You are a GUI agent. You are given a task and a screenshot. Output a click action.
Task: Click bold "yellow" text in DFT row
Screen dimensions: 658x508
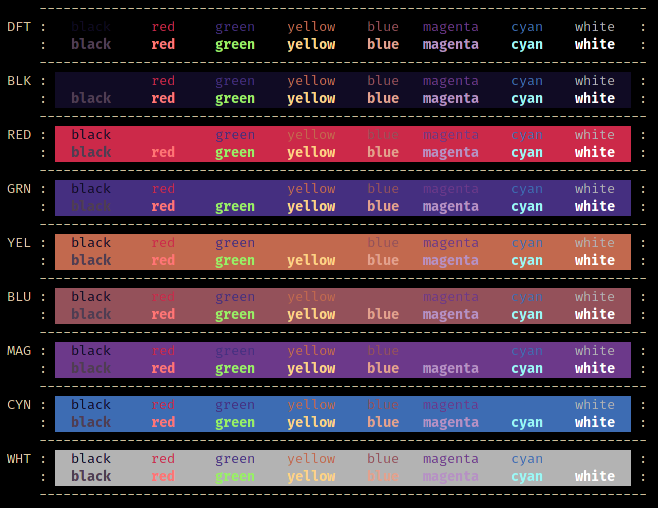[311, 45]
